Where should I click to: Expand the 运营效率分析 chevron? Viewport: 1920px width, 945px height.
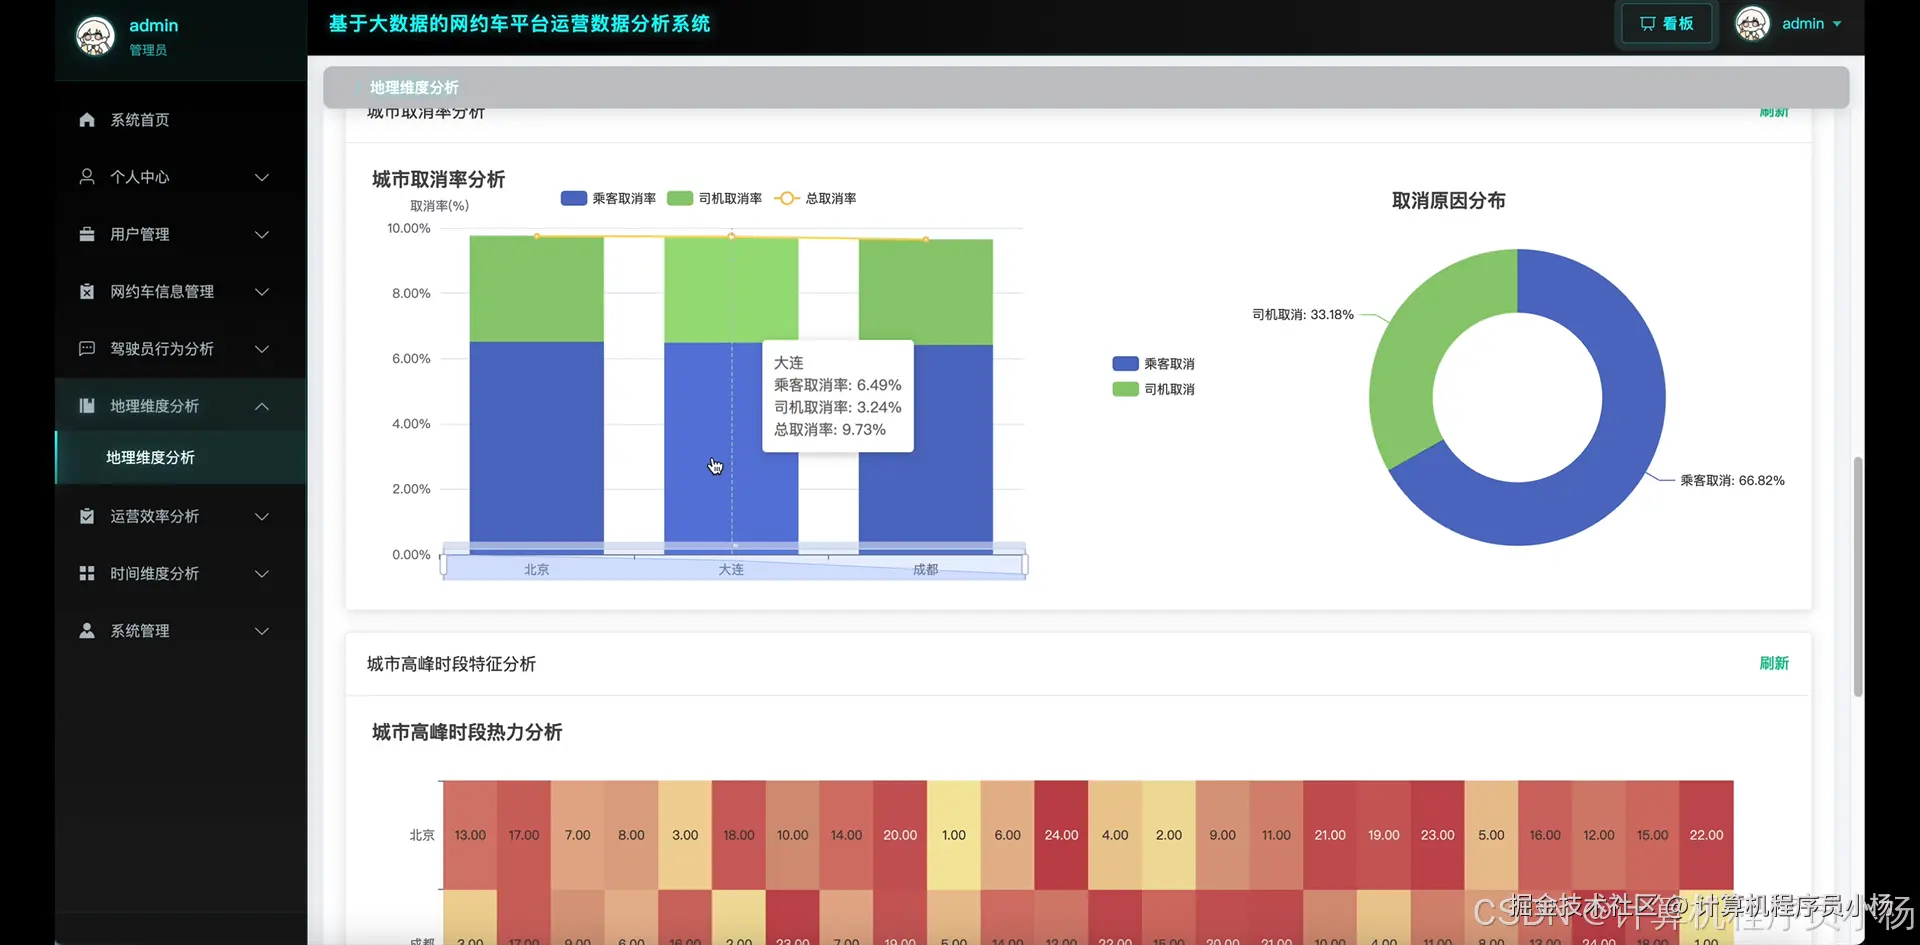[262, 516]
